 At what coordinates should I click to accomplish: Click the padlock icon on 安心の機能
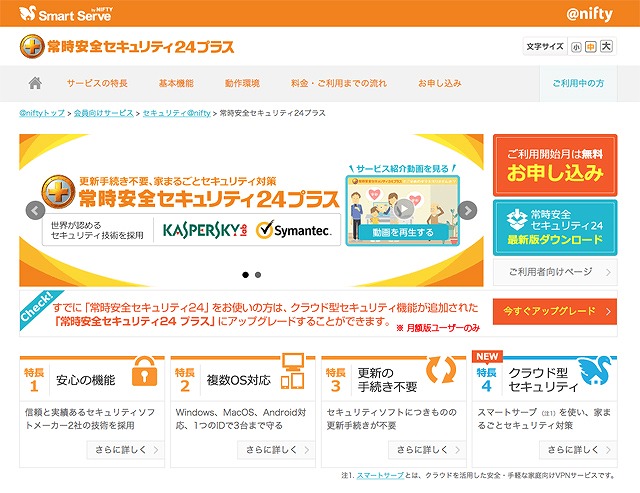144,371
